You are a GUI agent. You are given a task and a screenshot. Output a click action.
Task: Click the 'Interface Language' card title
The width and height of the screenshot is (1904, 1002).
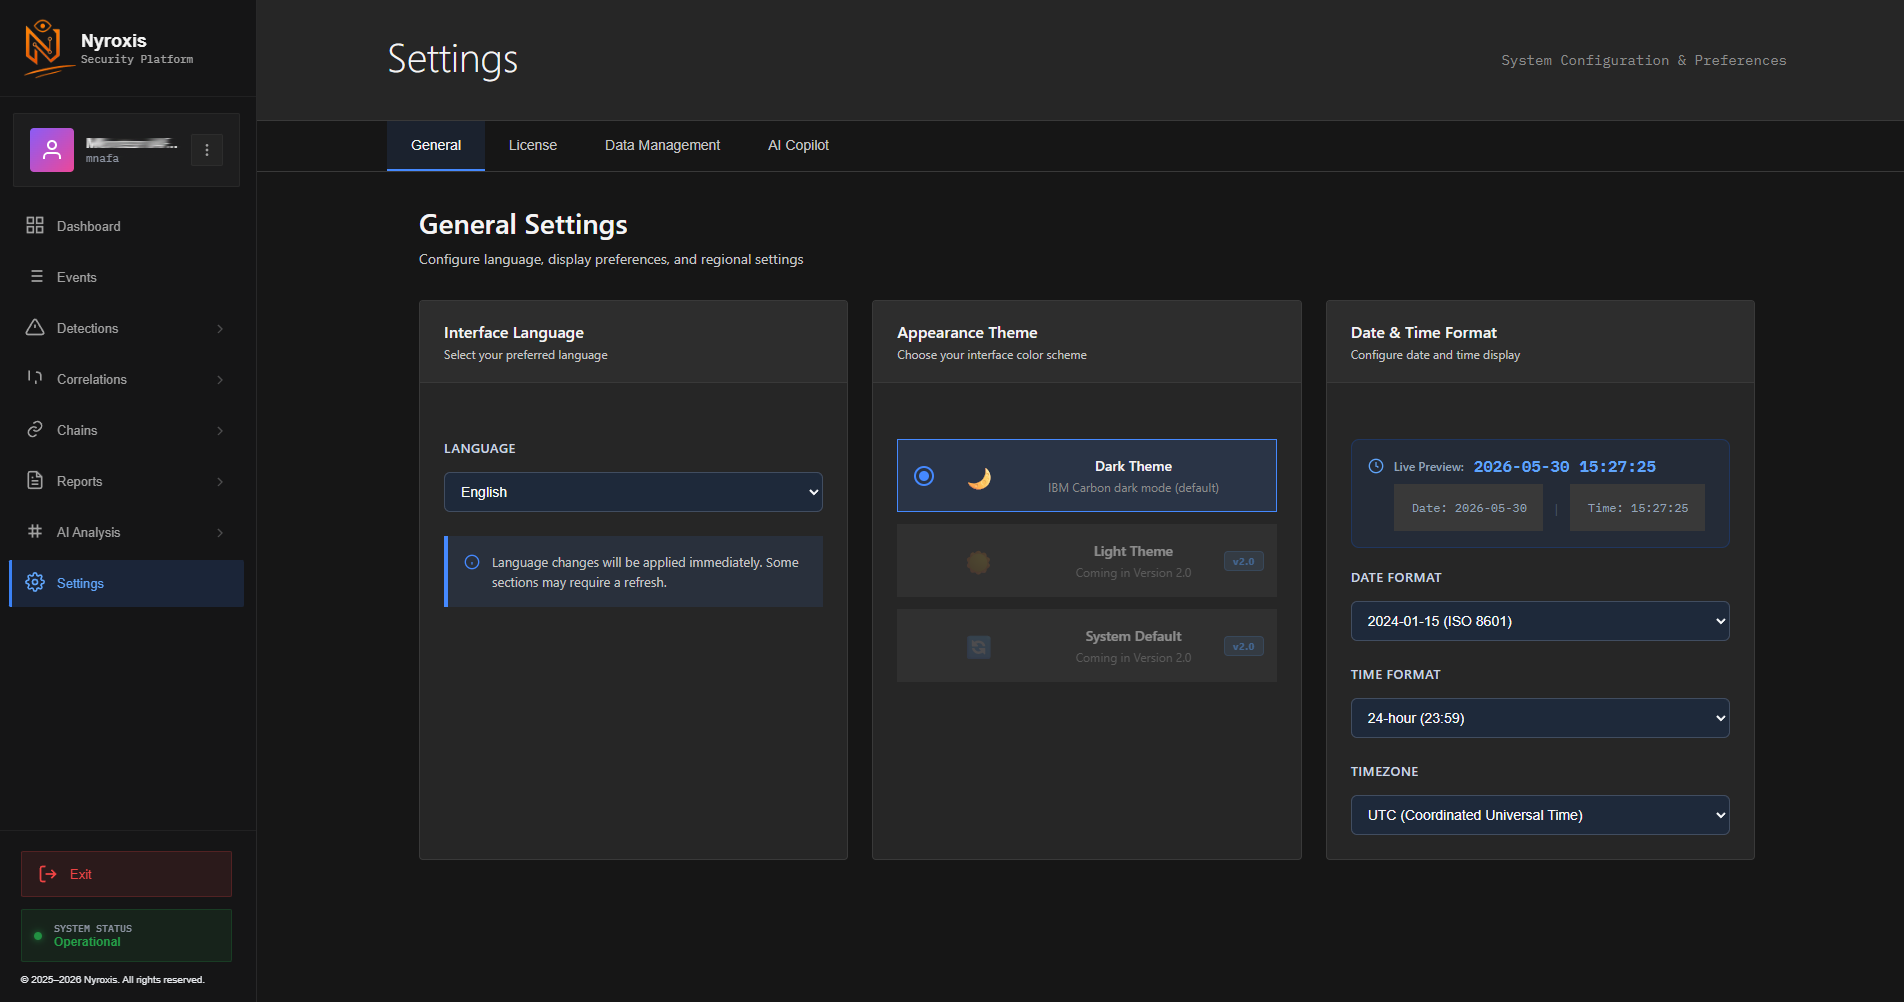(514, 333)
